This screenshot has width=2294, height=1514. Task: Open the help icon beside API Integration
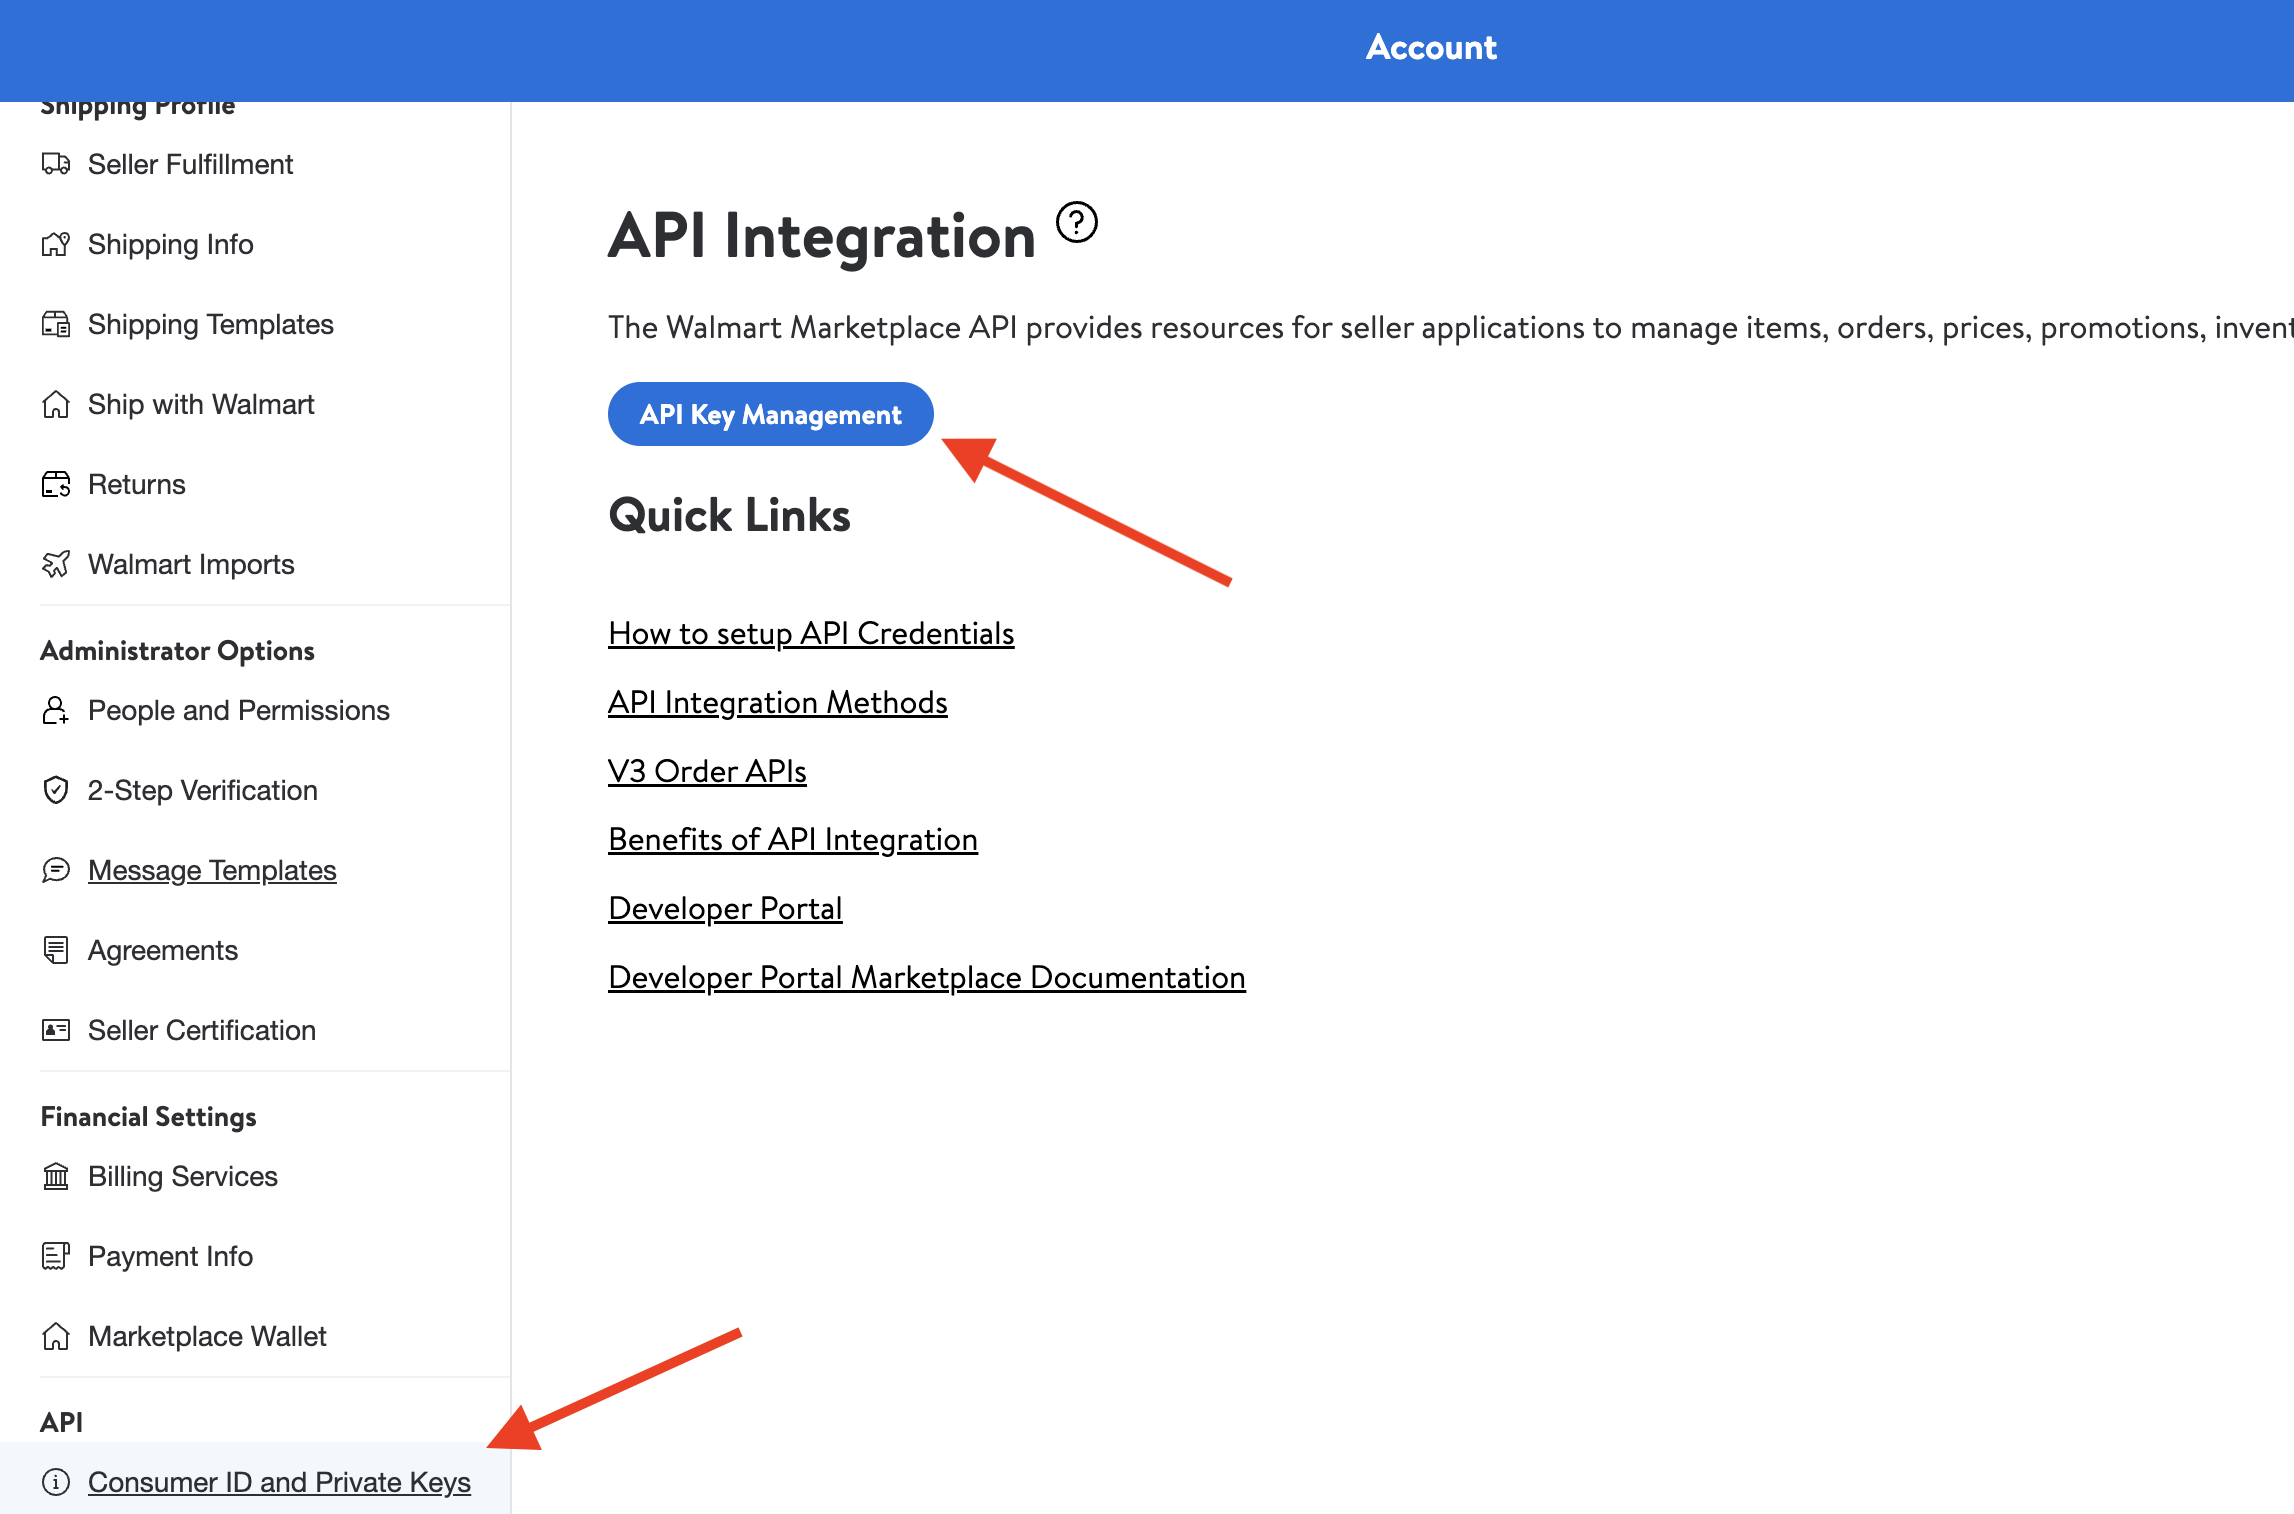1077,222
